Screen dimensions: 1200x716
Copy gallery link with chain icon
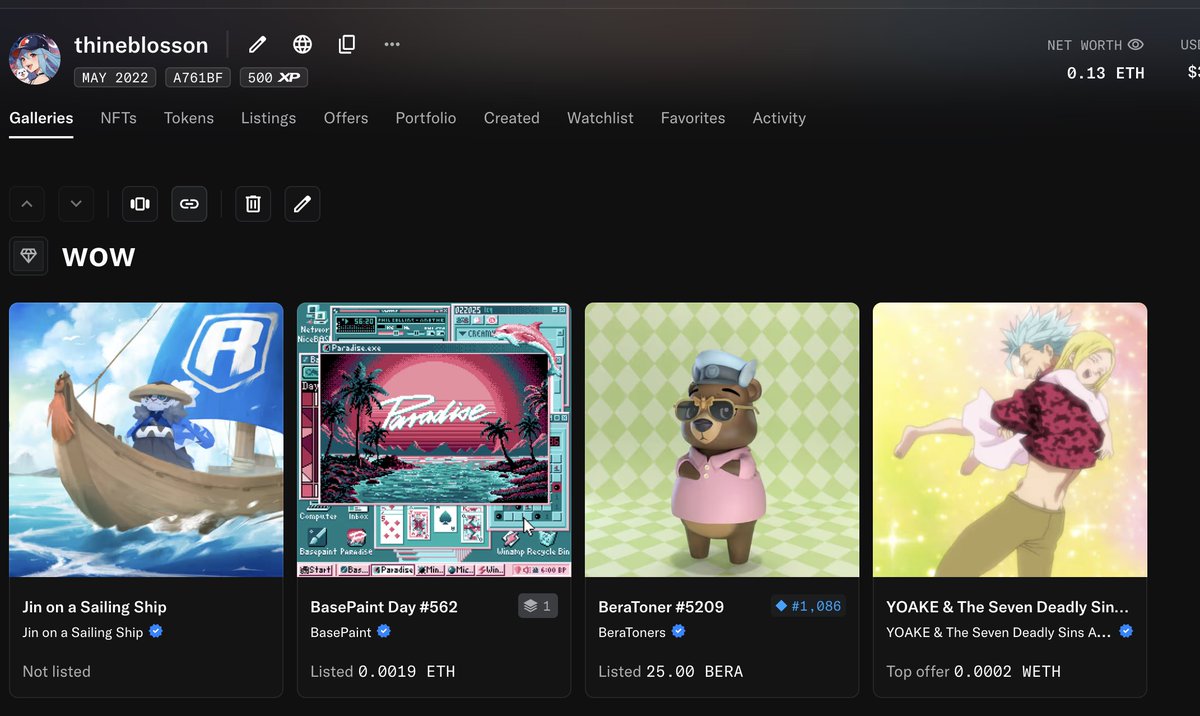pos(189,204)
